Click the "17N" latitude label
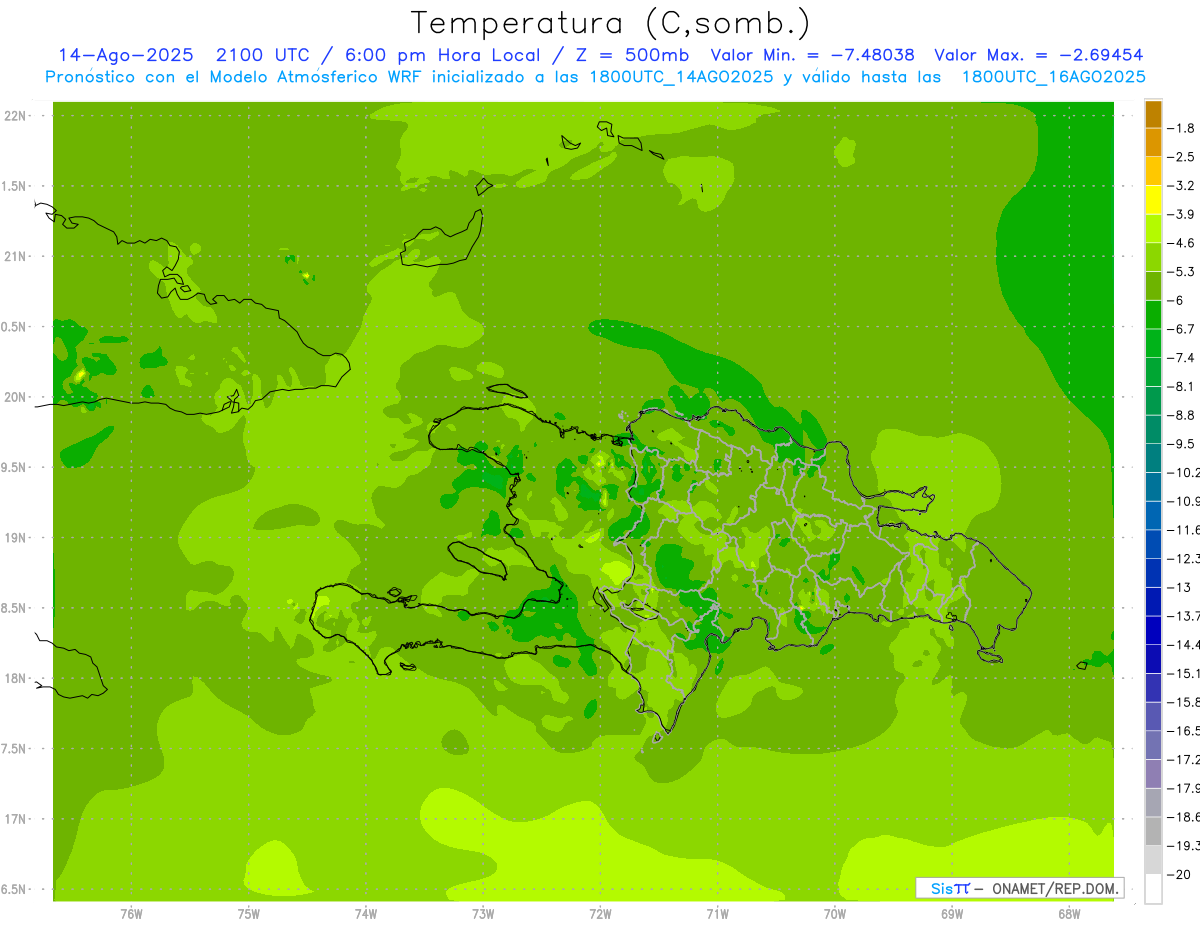Viewport: 1200px width, 927px height. (16, 819)
